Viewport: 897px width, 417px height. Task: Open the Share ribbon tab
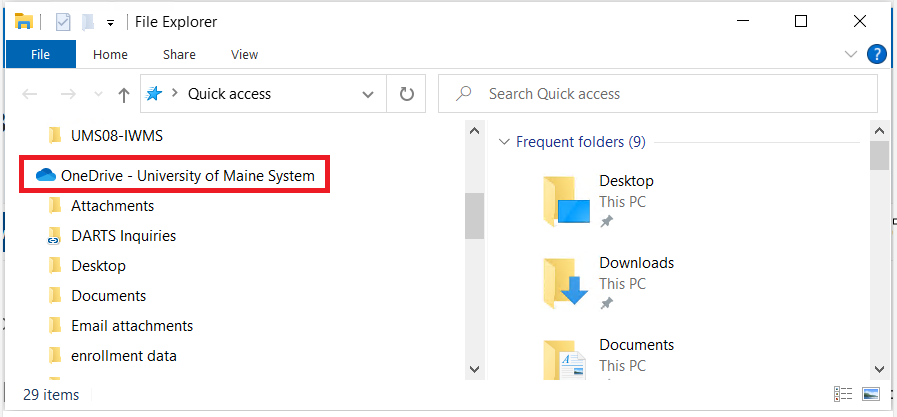pos(179,54)
